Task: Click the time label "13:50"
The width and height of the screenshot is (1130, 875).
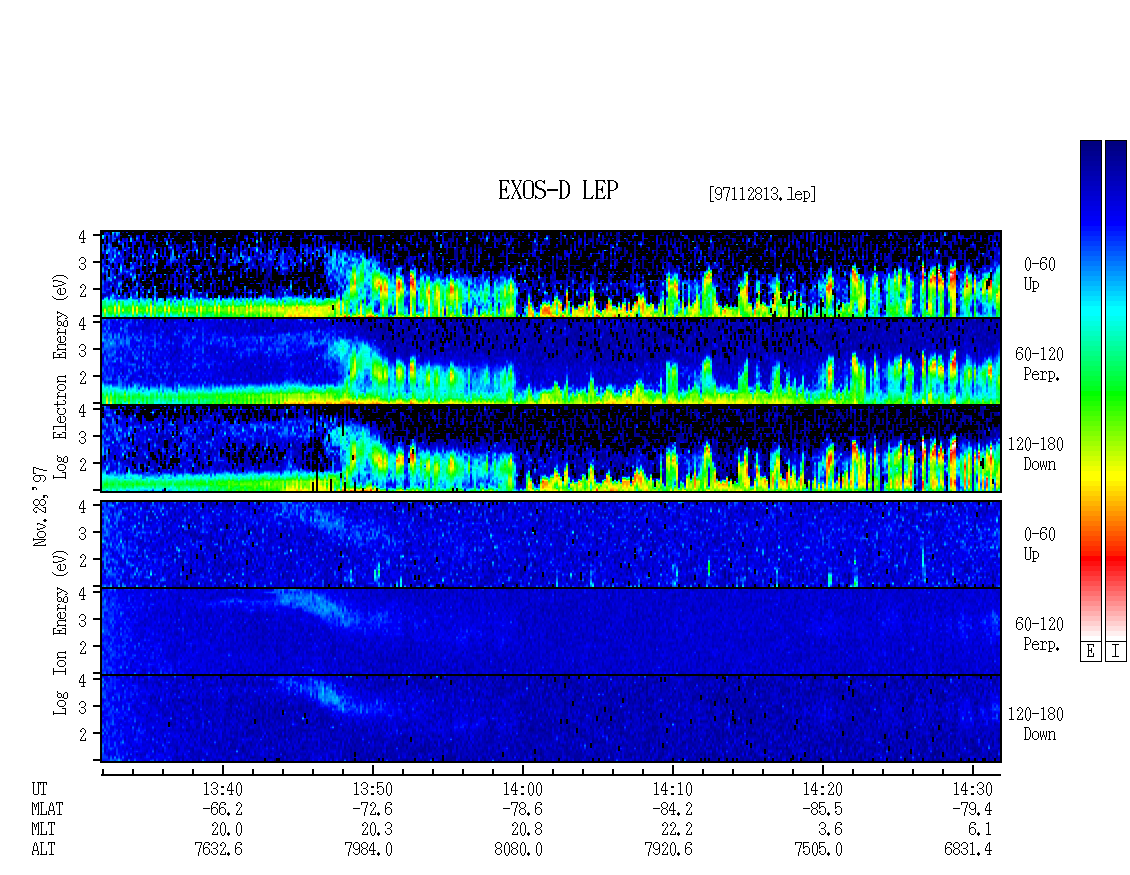Action: 372,789
